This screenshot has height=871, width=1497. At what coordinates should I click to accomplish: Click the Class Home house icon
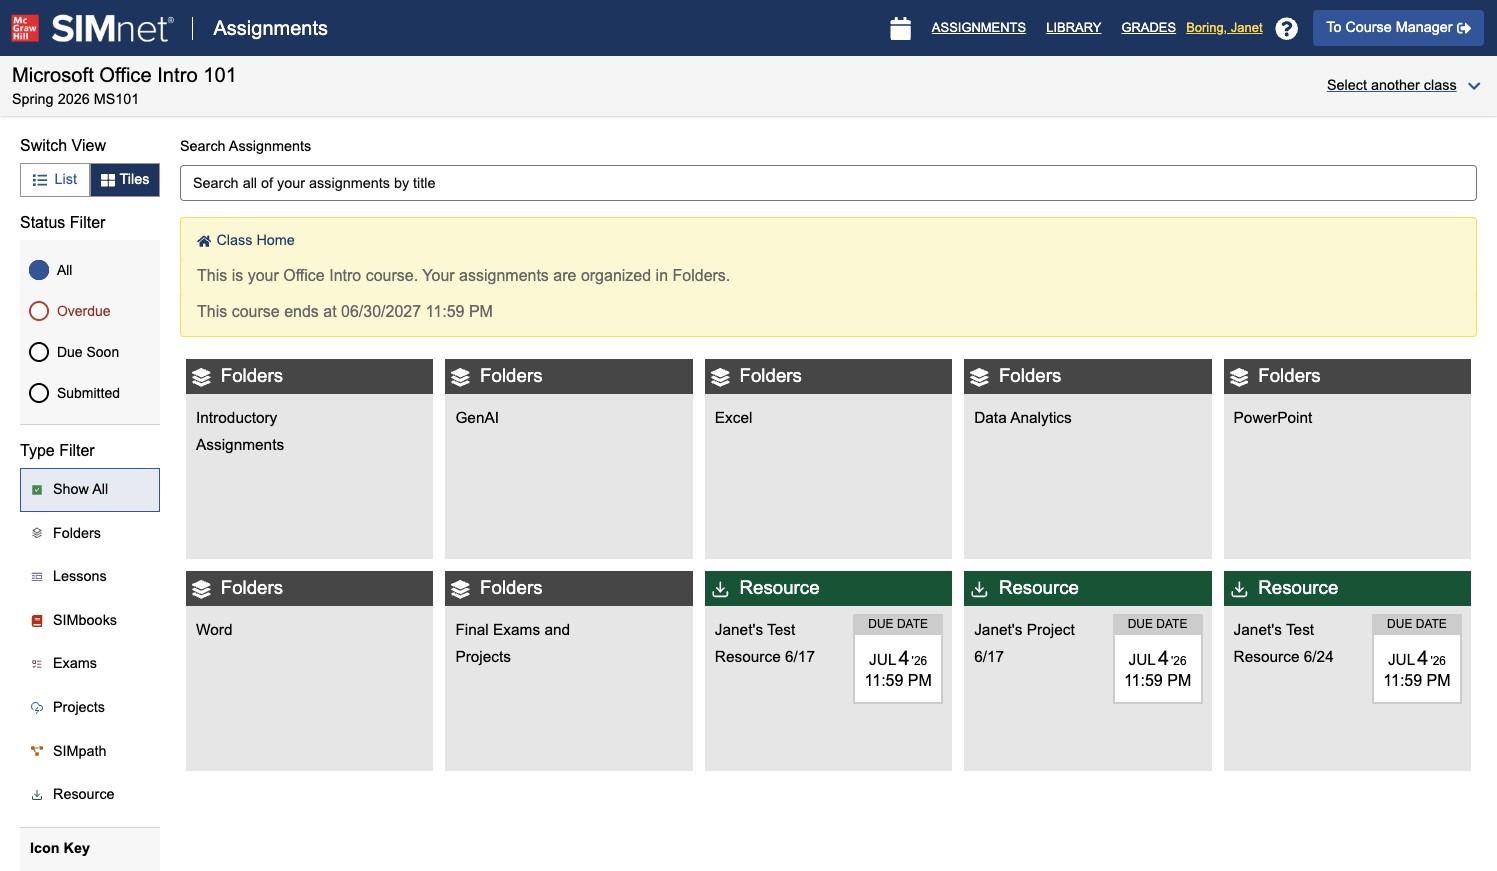(204, 241)
